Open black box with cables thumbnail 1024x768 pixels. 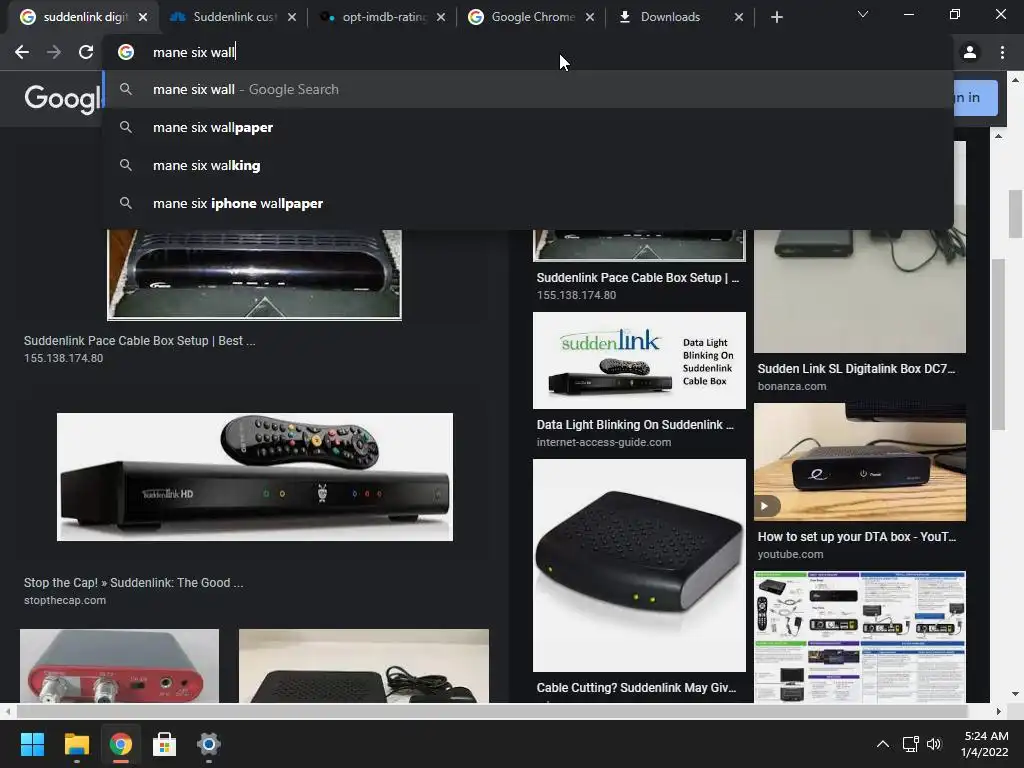[364, 666]
